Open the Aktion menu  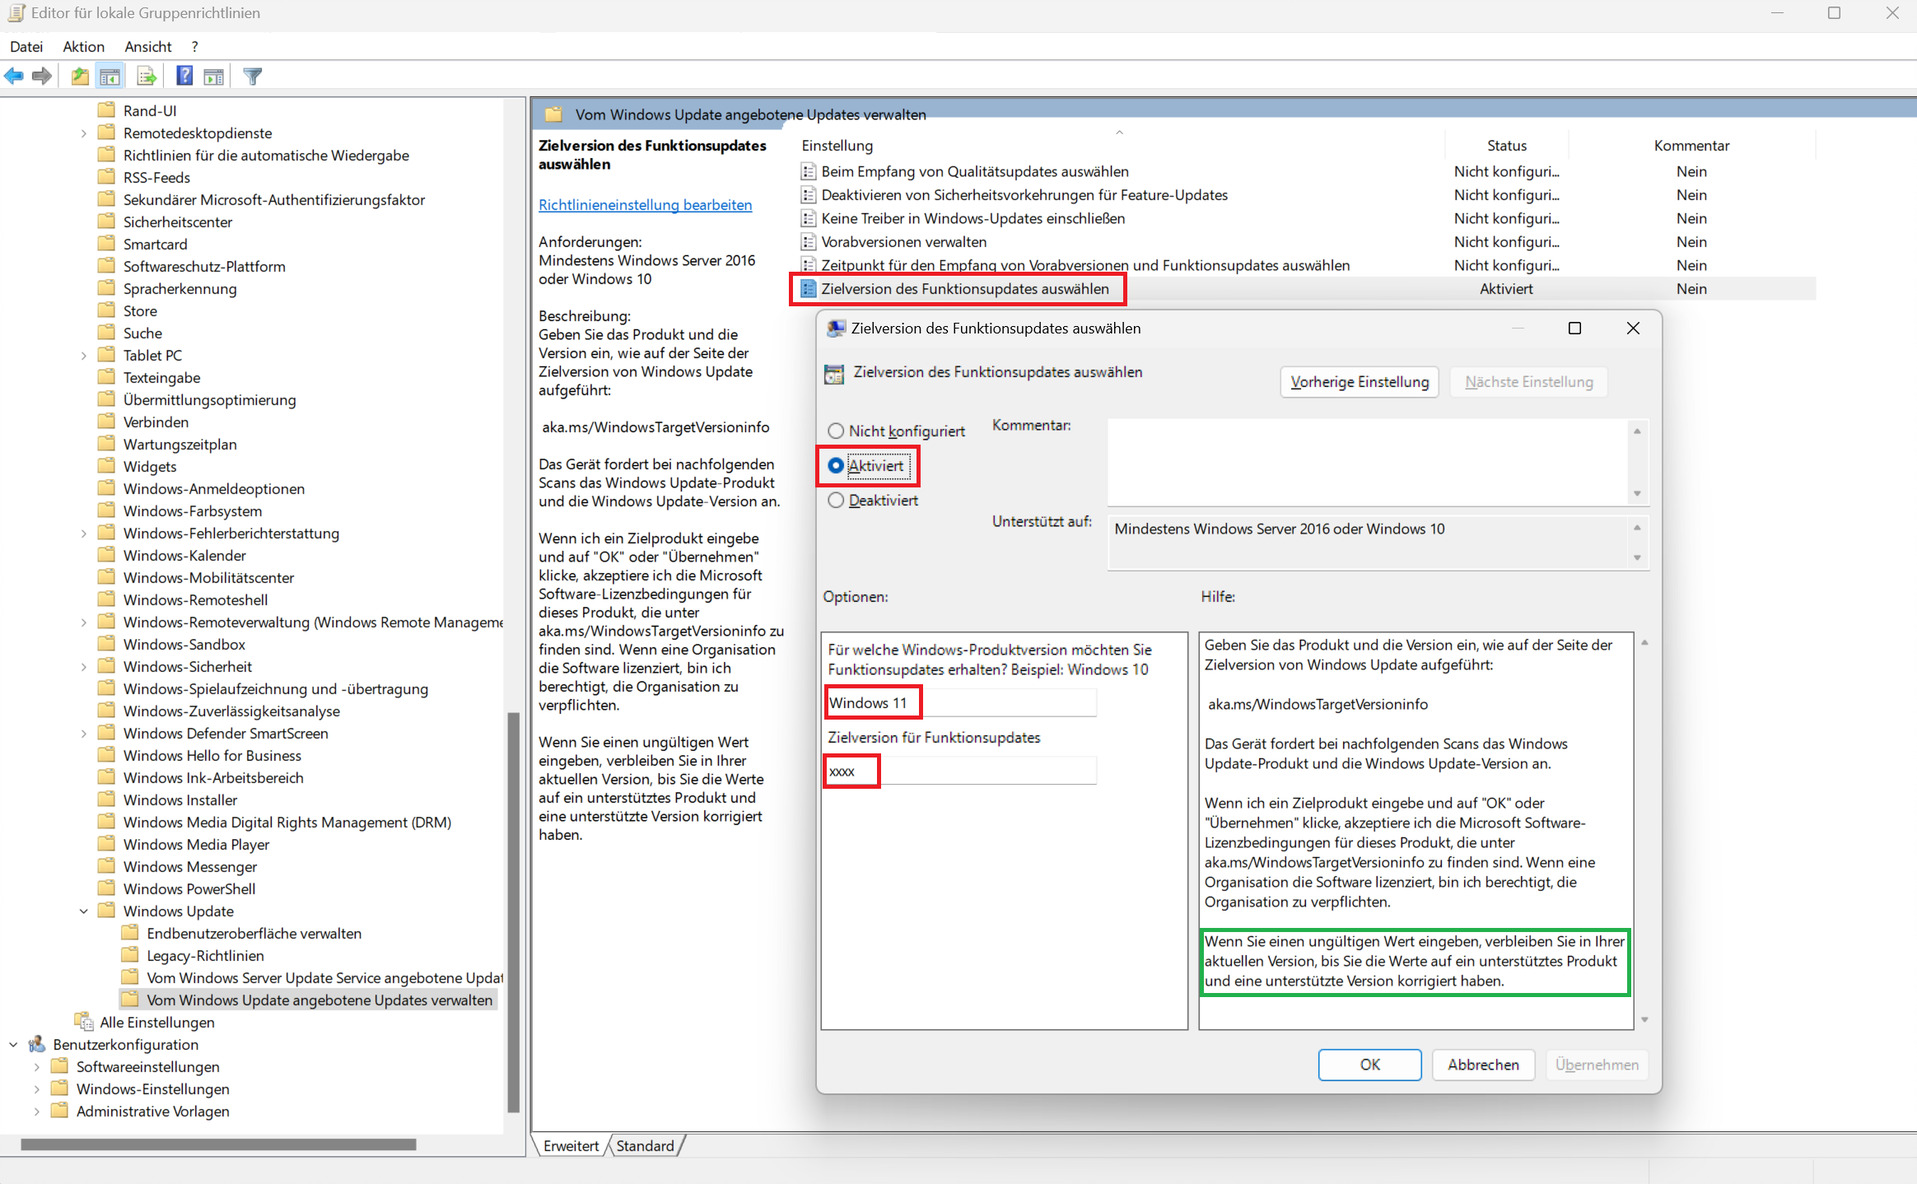pyautogui.click(x=83, y=47)
